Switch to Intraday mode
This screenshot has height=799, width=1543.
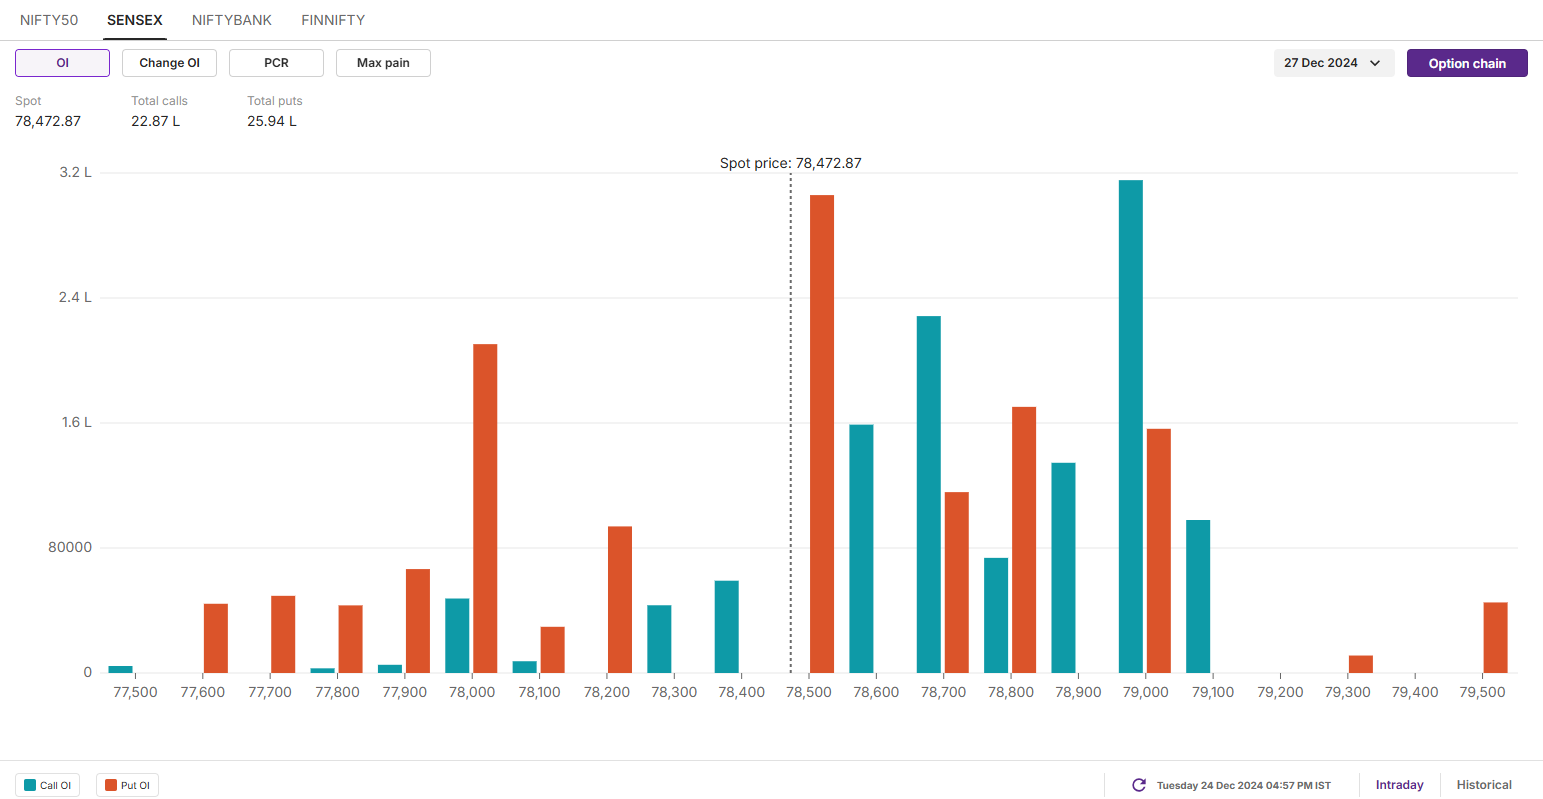[x=1399, y=785]
